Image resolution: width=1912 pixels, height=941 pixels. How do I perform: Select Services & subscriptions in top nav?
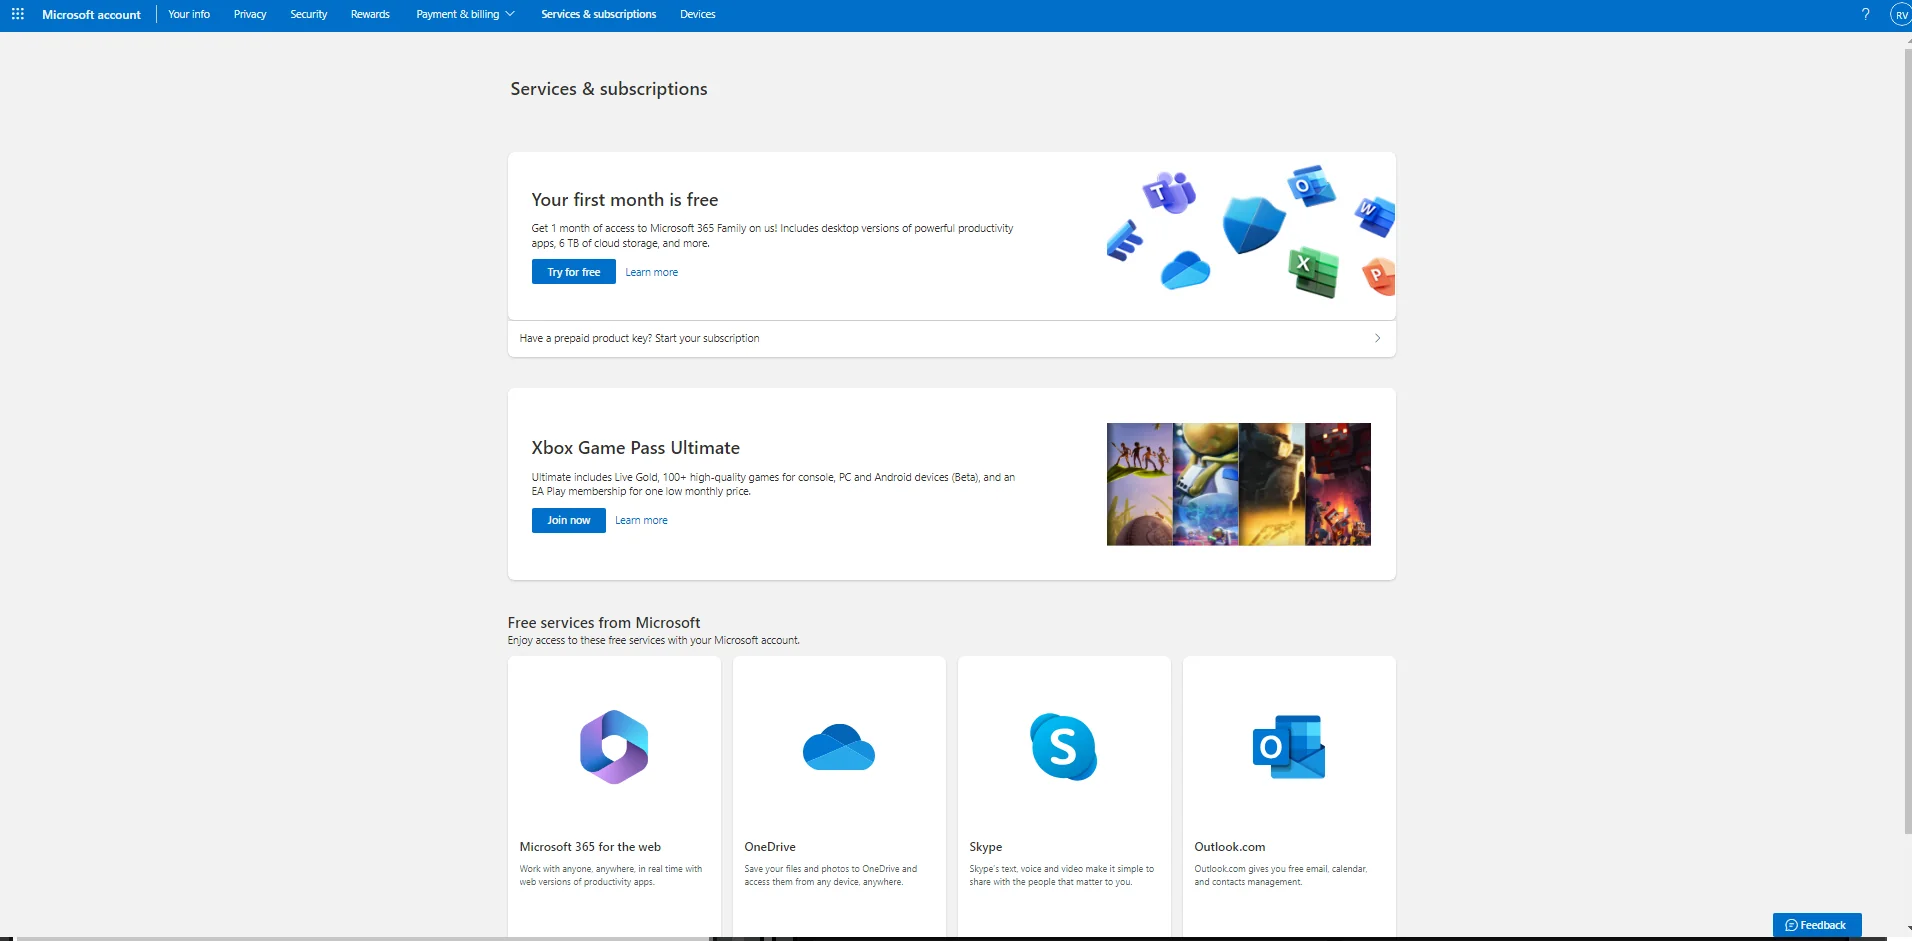coord(599,14)
